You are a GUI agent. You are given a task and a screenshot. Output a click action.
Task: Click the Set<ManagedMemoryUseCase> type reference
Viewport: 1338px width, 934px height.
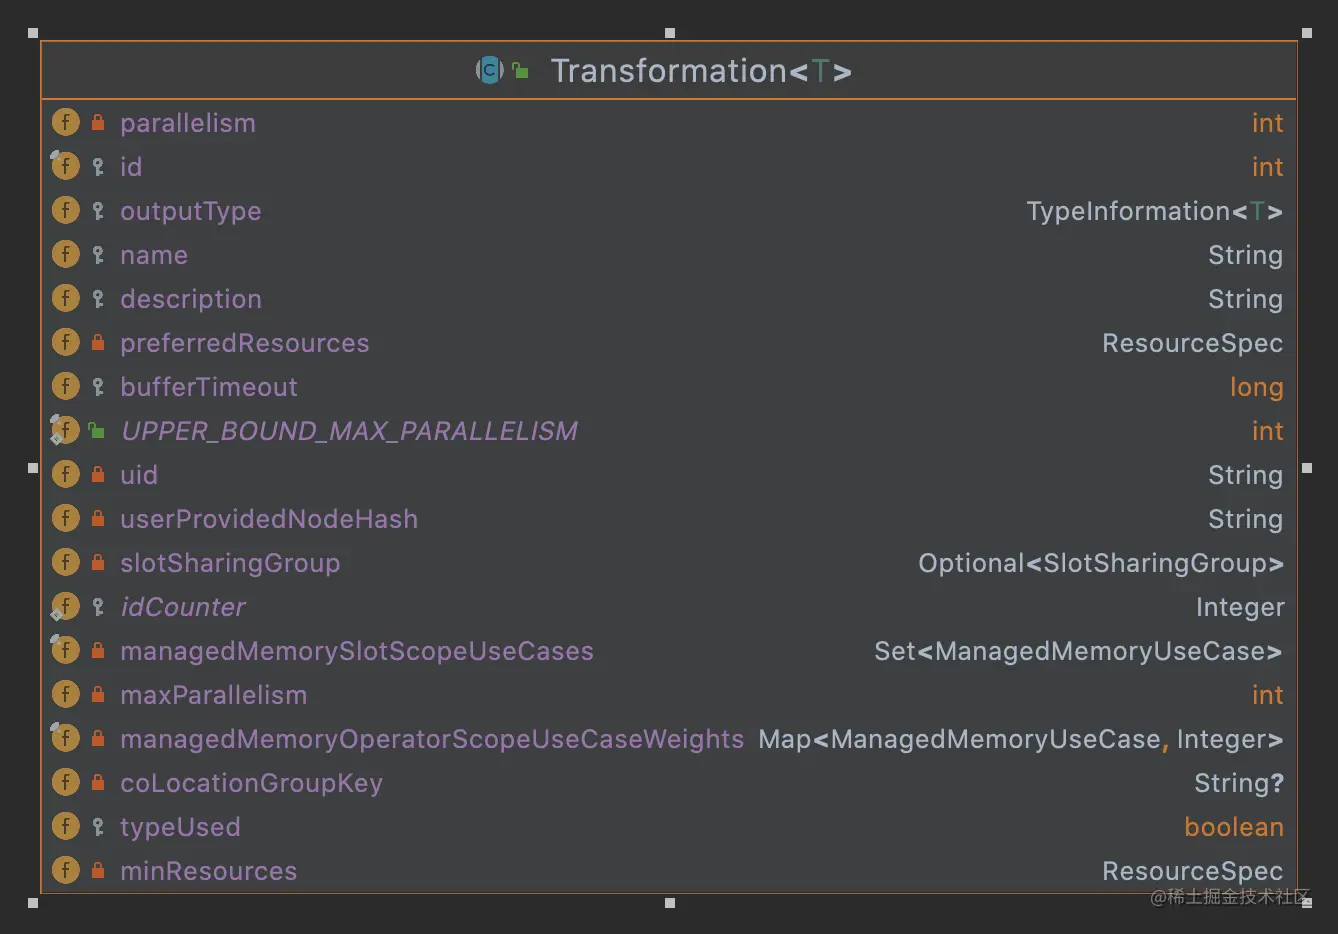(1077, 651)
